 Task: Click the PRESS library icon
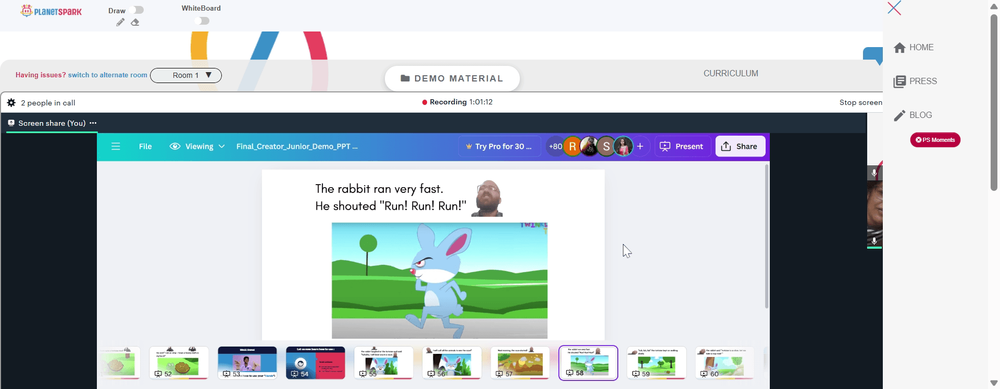coord(900,81)
